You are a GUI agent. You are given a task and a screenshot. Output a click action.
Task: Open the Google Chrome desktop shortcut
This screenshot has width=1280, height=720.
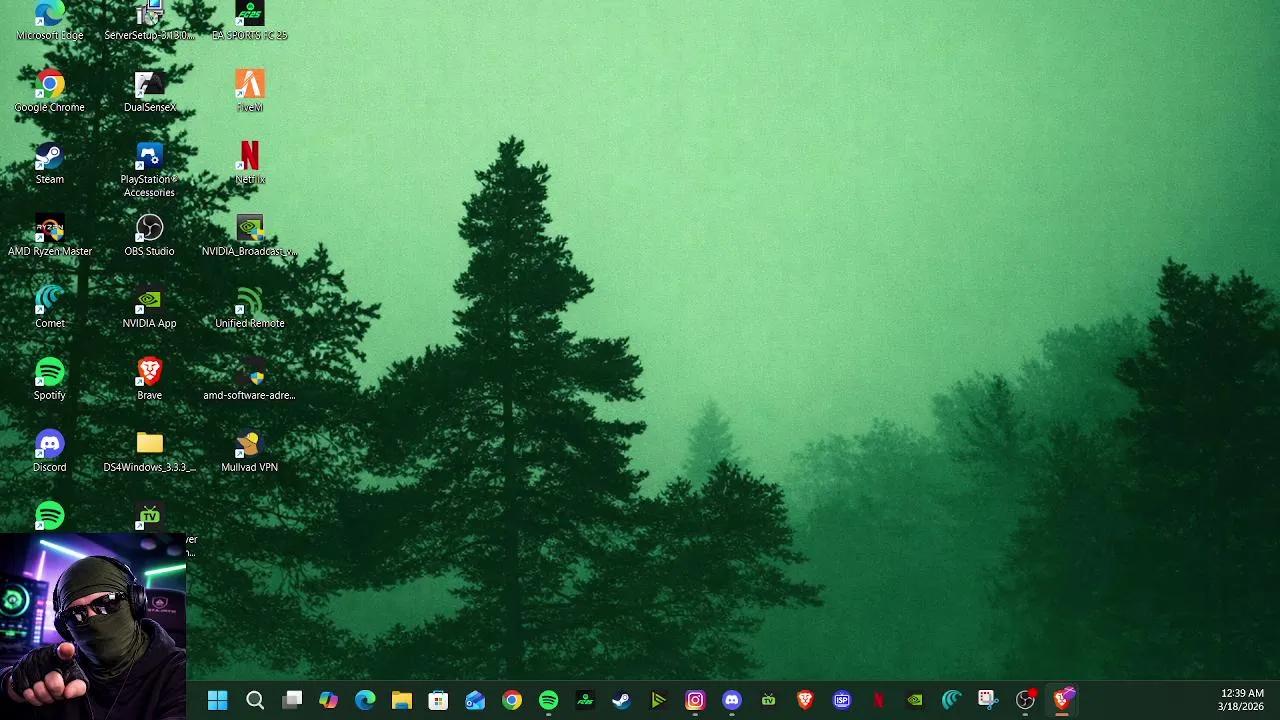pos(50,91)
